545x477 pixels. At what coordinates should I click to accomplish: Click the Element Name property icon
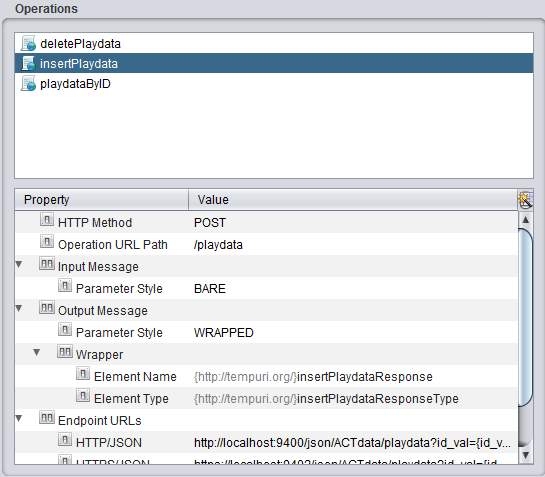click(83, 374)
